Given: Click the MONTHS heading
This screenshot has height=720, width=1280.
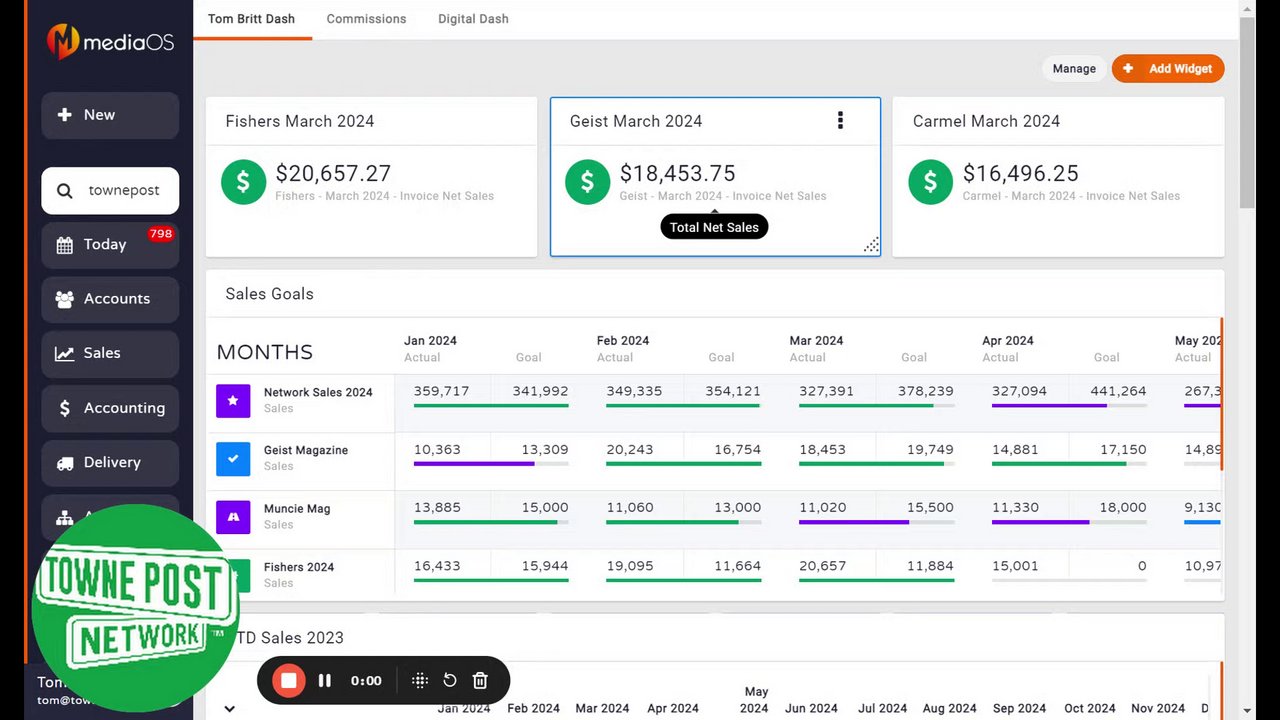Looking at the screenshot, I should [265, 352].
